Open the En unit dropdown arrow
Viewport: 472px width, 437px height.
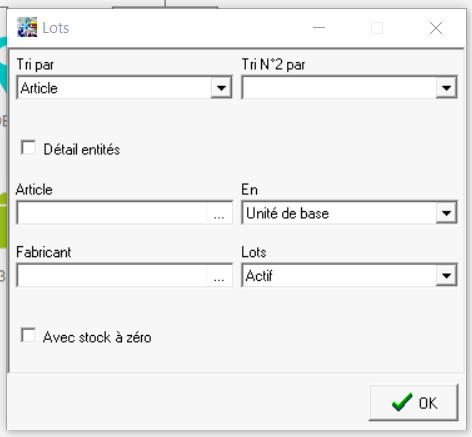click(446, 213)
